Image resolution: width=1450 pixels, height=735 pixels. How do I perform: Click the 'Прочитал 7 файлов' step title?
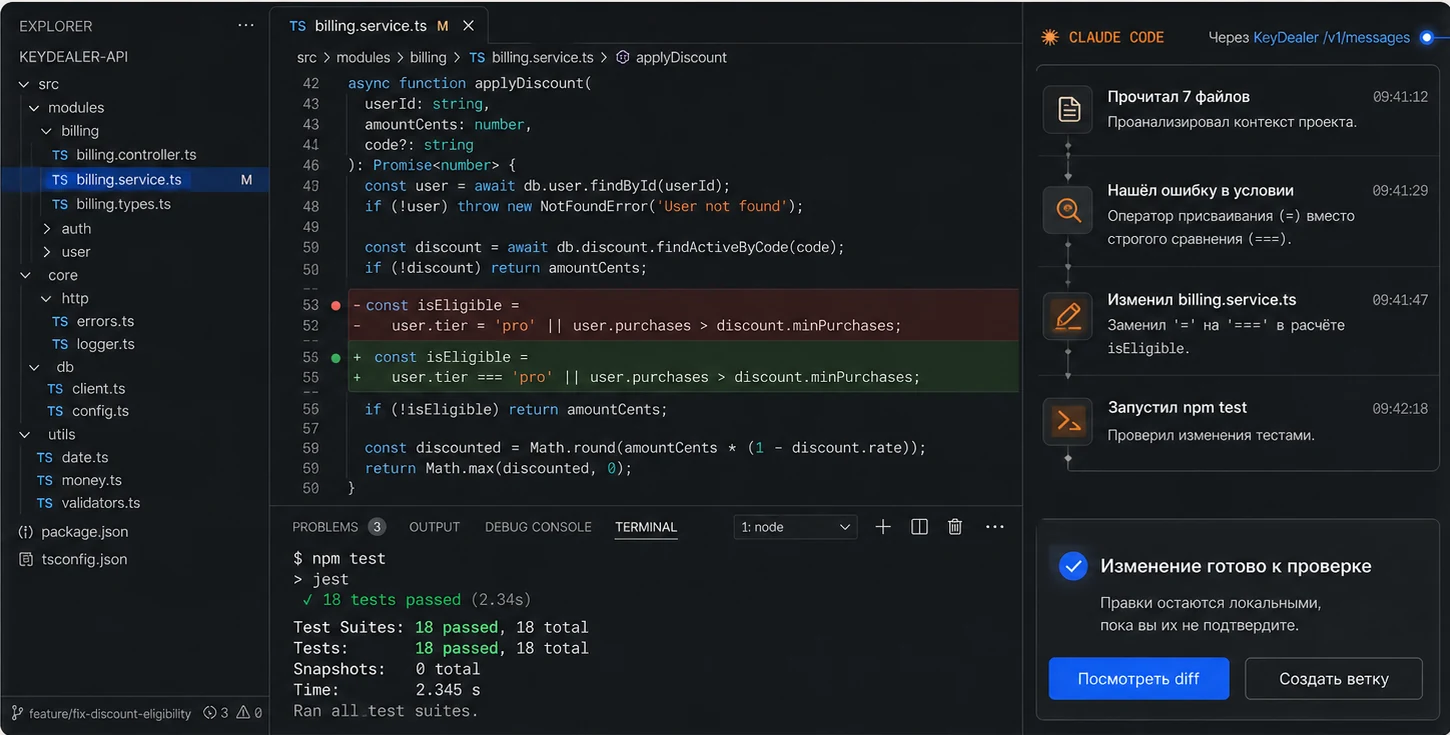coord(1179,97)
